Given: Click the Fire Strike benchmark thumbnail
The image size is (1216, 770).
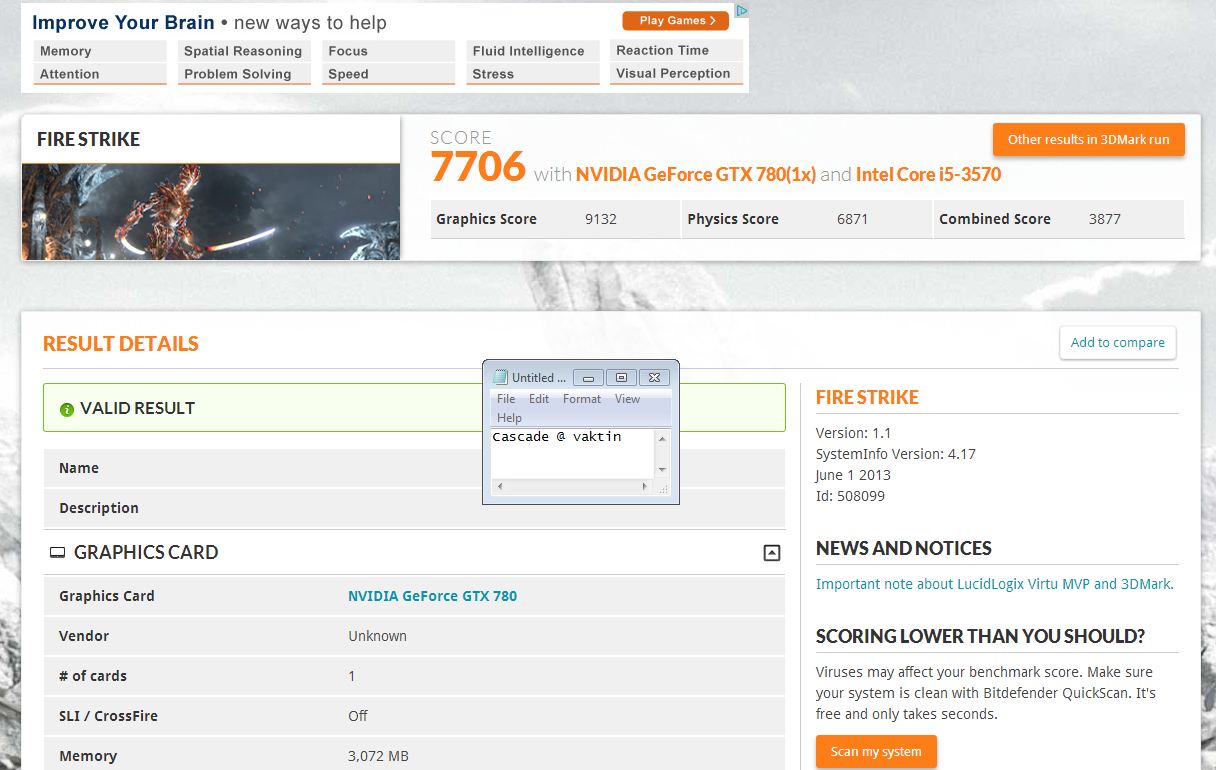Looking at the screenshot, I should point(211,211).
